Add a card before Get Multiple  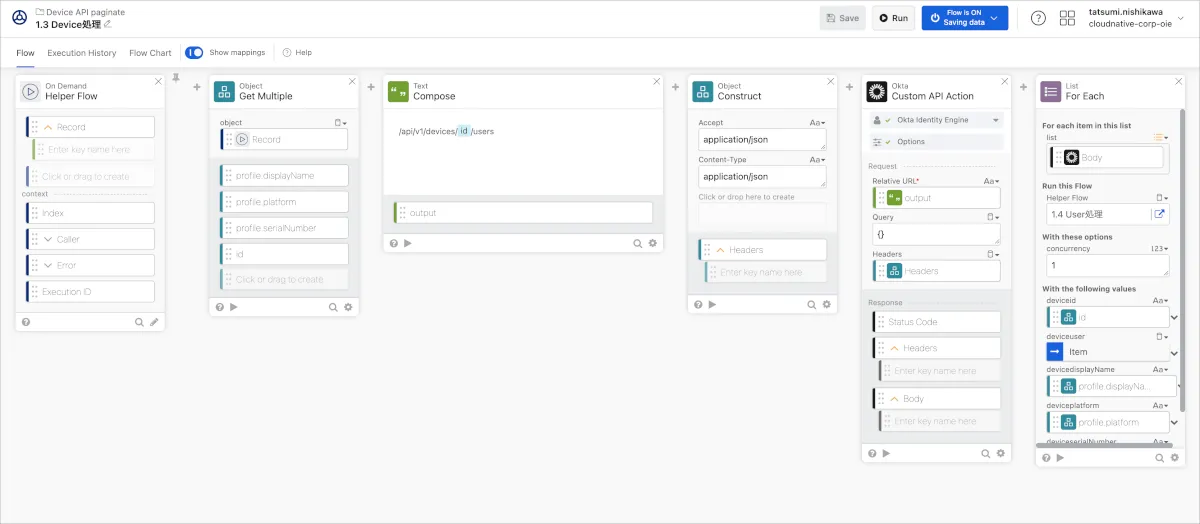(x=196, y=88)
